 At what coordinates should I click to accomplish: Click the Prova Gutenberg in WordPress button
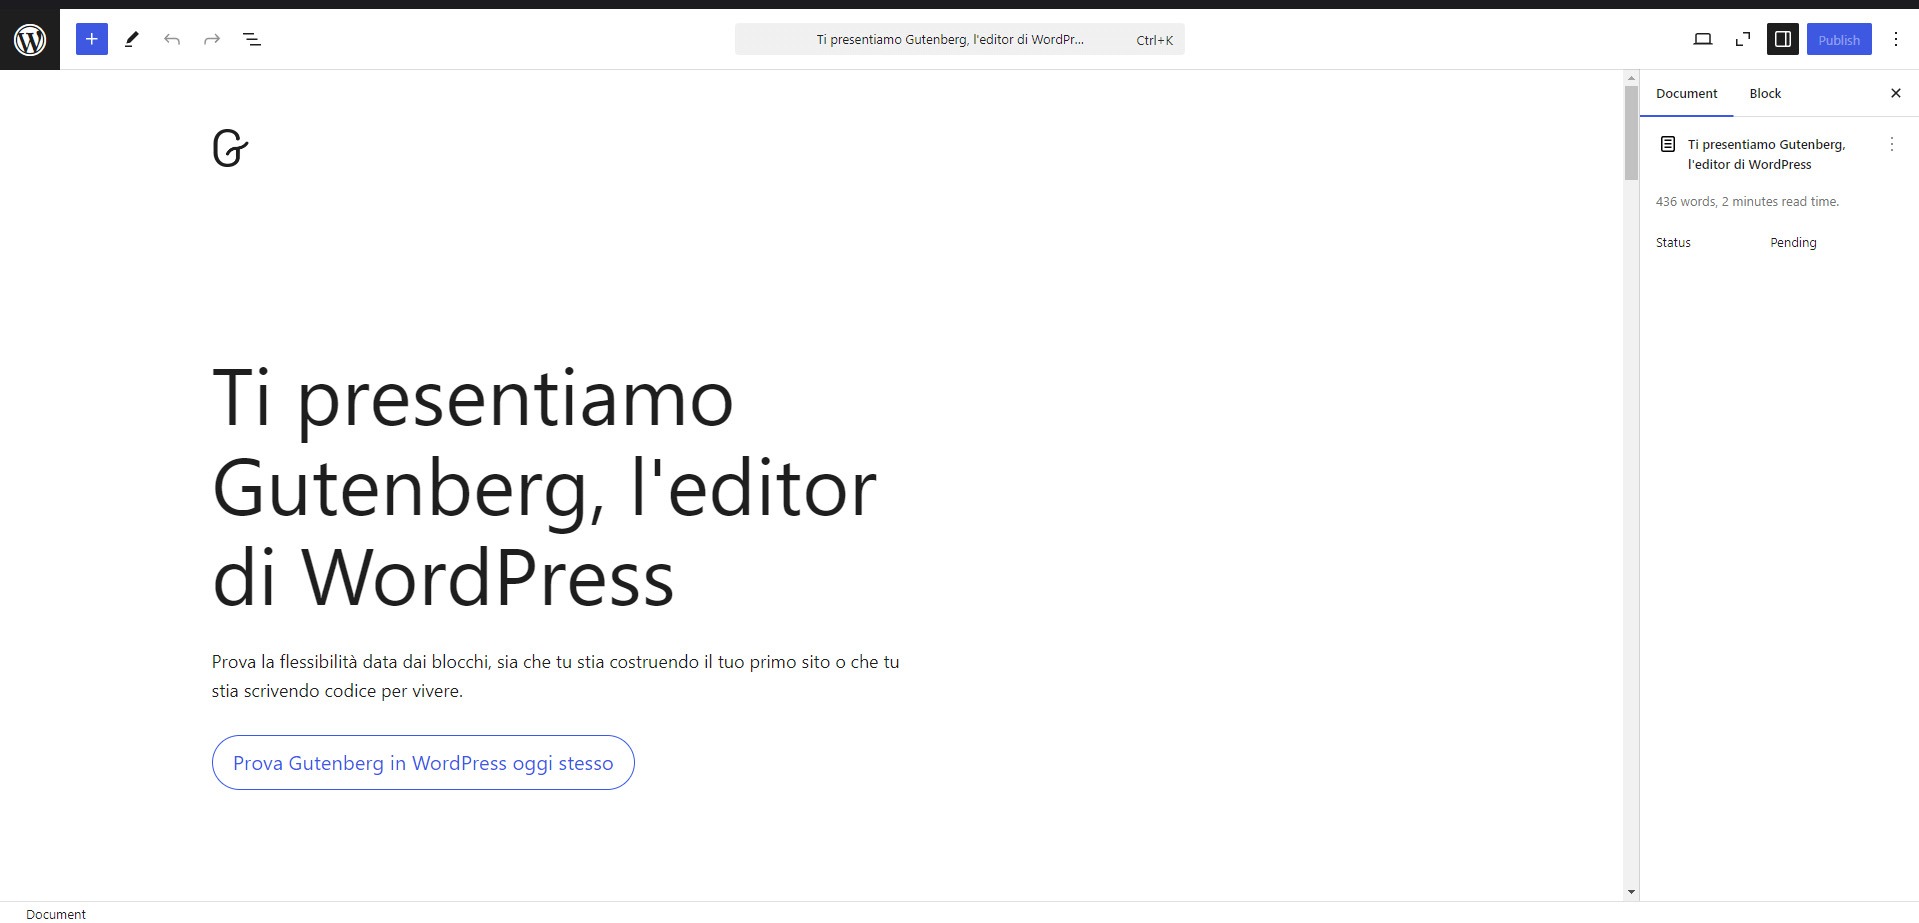tap(422, 762)
